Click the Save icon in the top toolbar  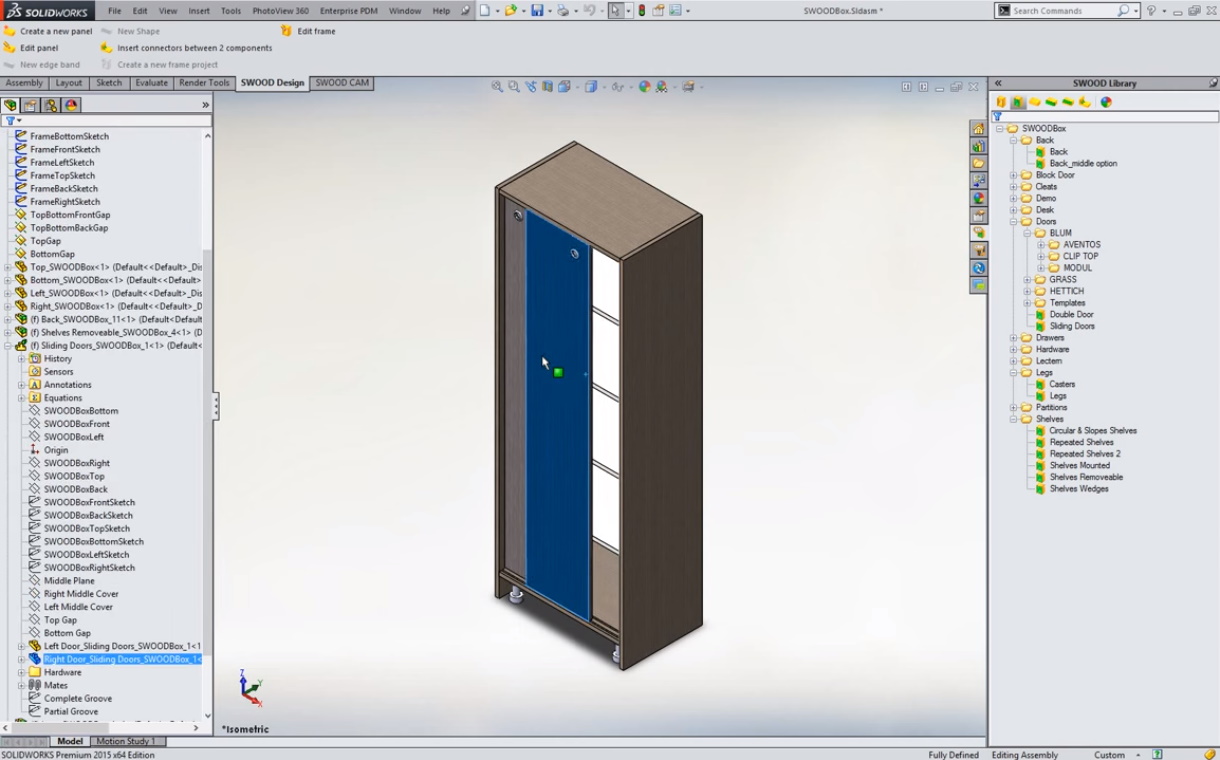(537, 11)
